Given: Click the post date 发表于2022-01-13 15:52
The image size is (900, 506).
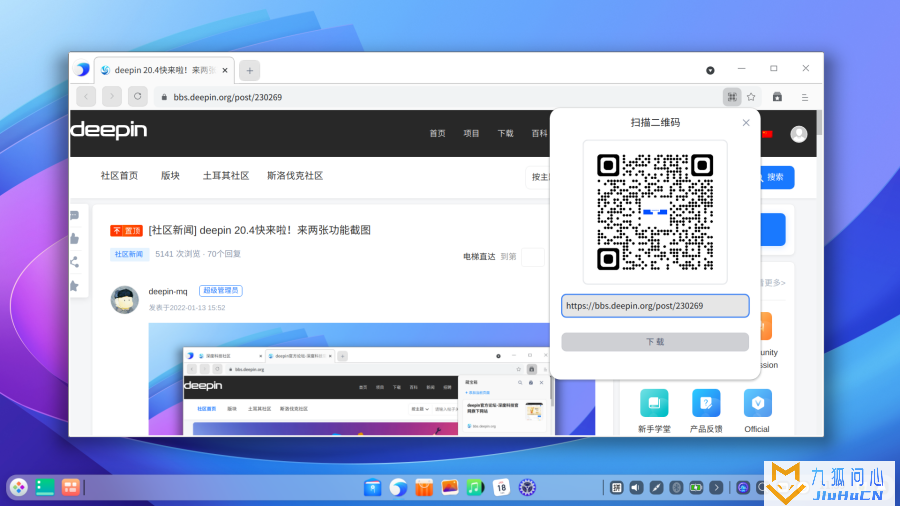Looking at the screenshot, I should point(187,308).
